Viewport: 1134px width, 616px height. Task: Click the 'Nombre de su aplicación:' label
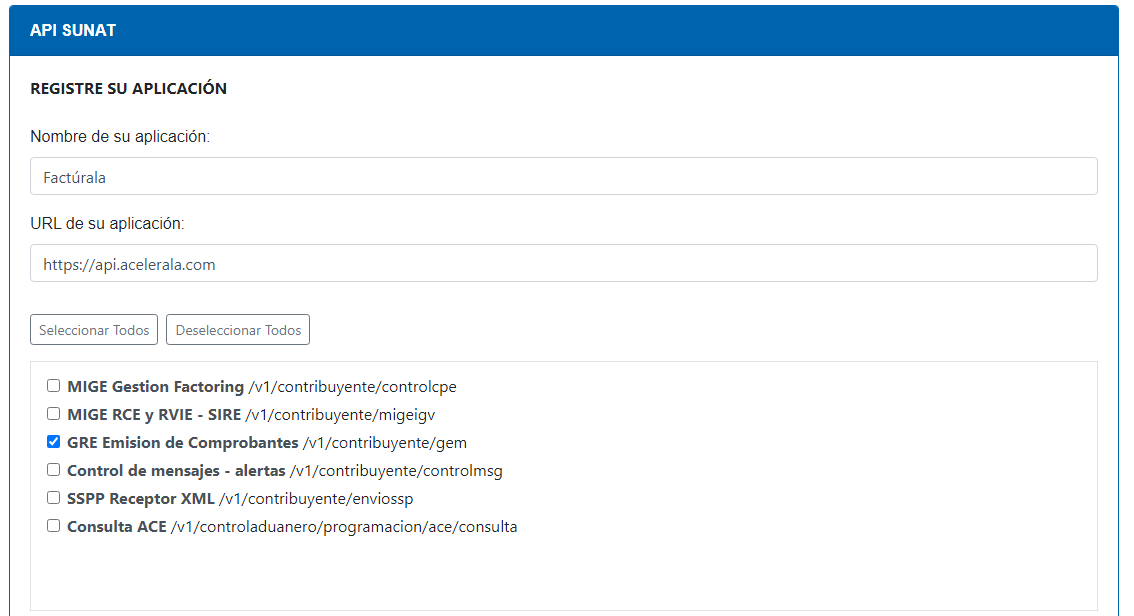(x=120, y=137)
